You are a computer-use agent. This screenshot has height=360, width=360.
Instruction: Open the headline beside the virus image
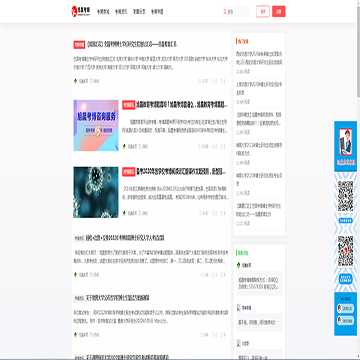pos(181,172)
